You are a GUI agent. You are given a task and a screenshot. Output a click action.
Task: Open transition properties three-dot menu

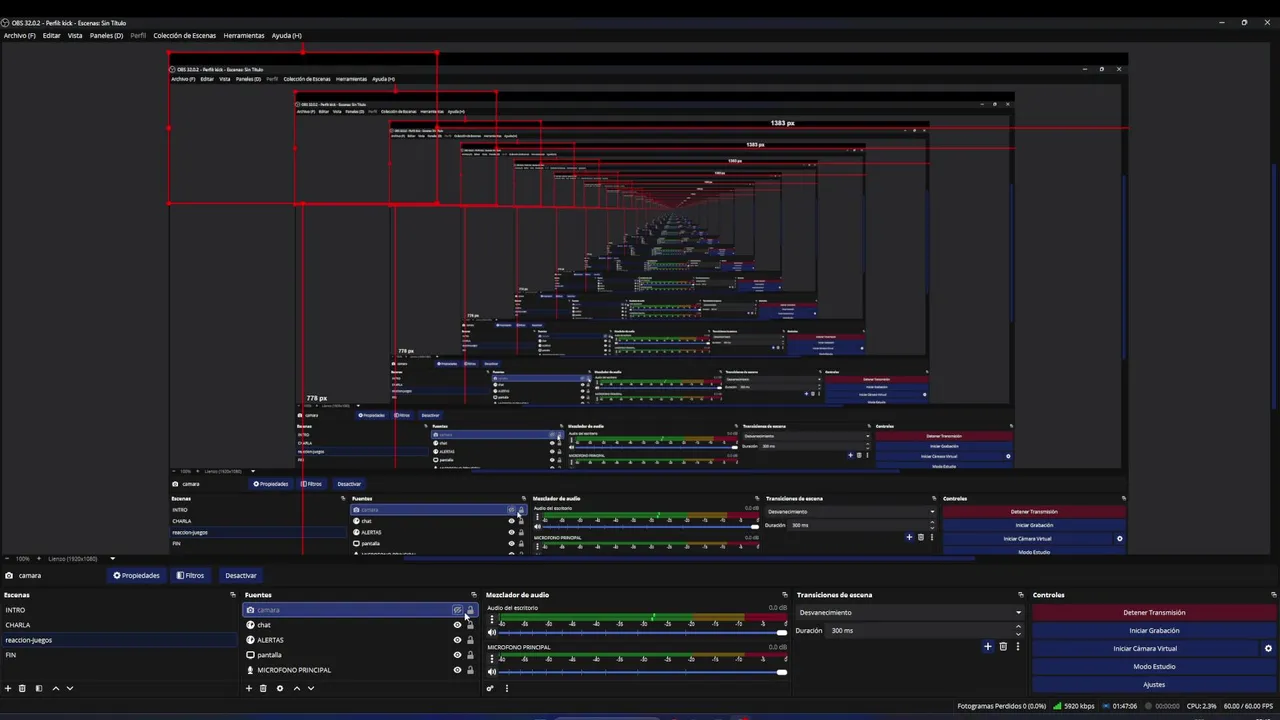pos(1018,646)
